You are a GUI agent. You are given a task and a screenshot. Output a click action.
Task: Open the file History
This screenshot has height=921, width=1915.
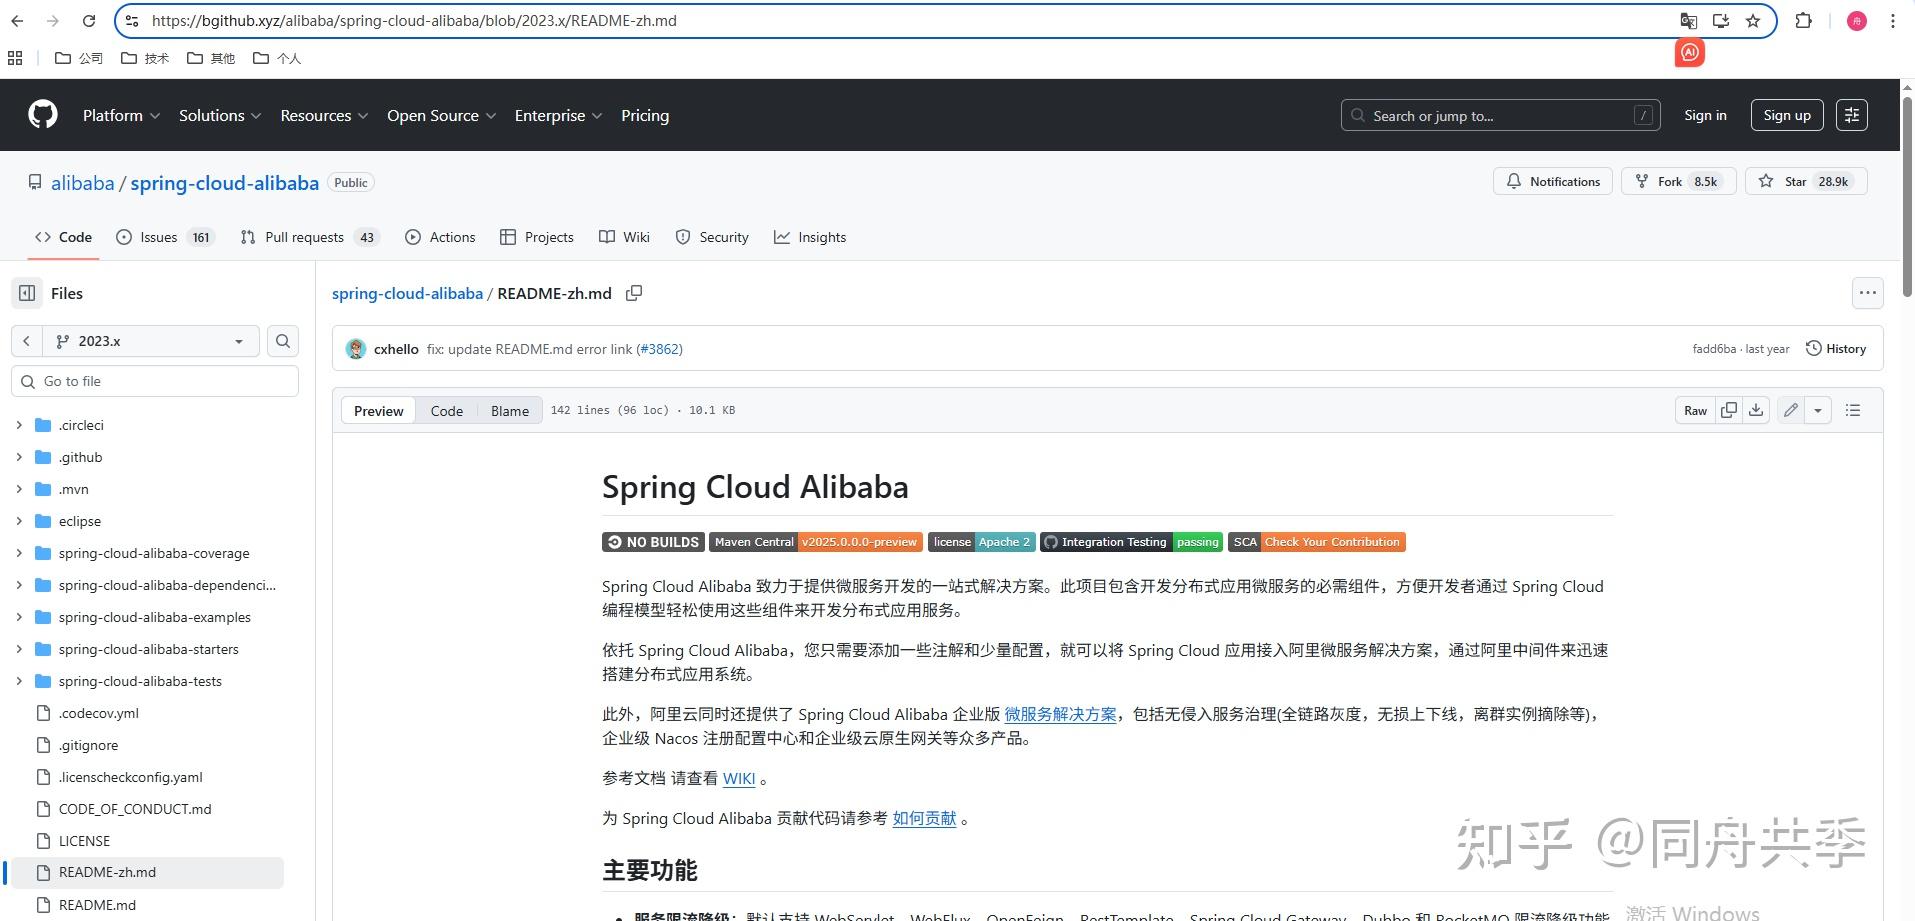pyautogui.click(x=1836, y=349)
